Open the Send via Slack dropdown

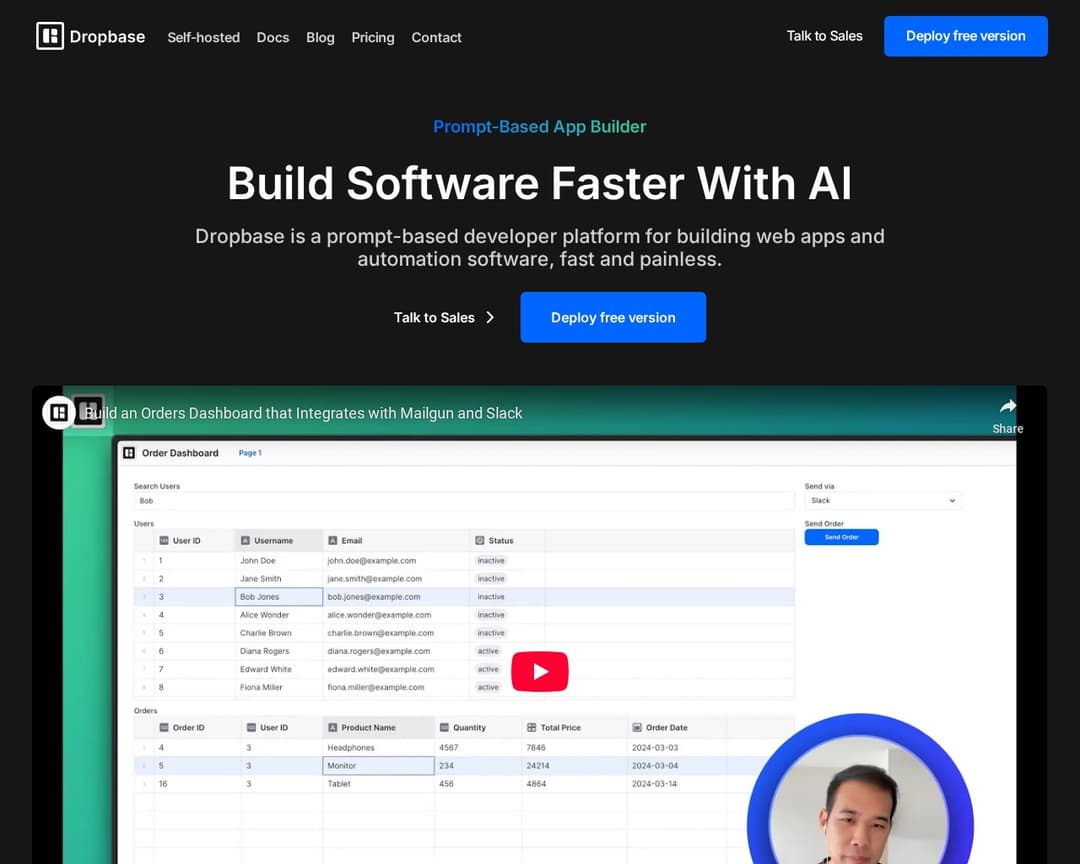[883, 501]
